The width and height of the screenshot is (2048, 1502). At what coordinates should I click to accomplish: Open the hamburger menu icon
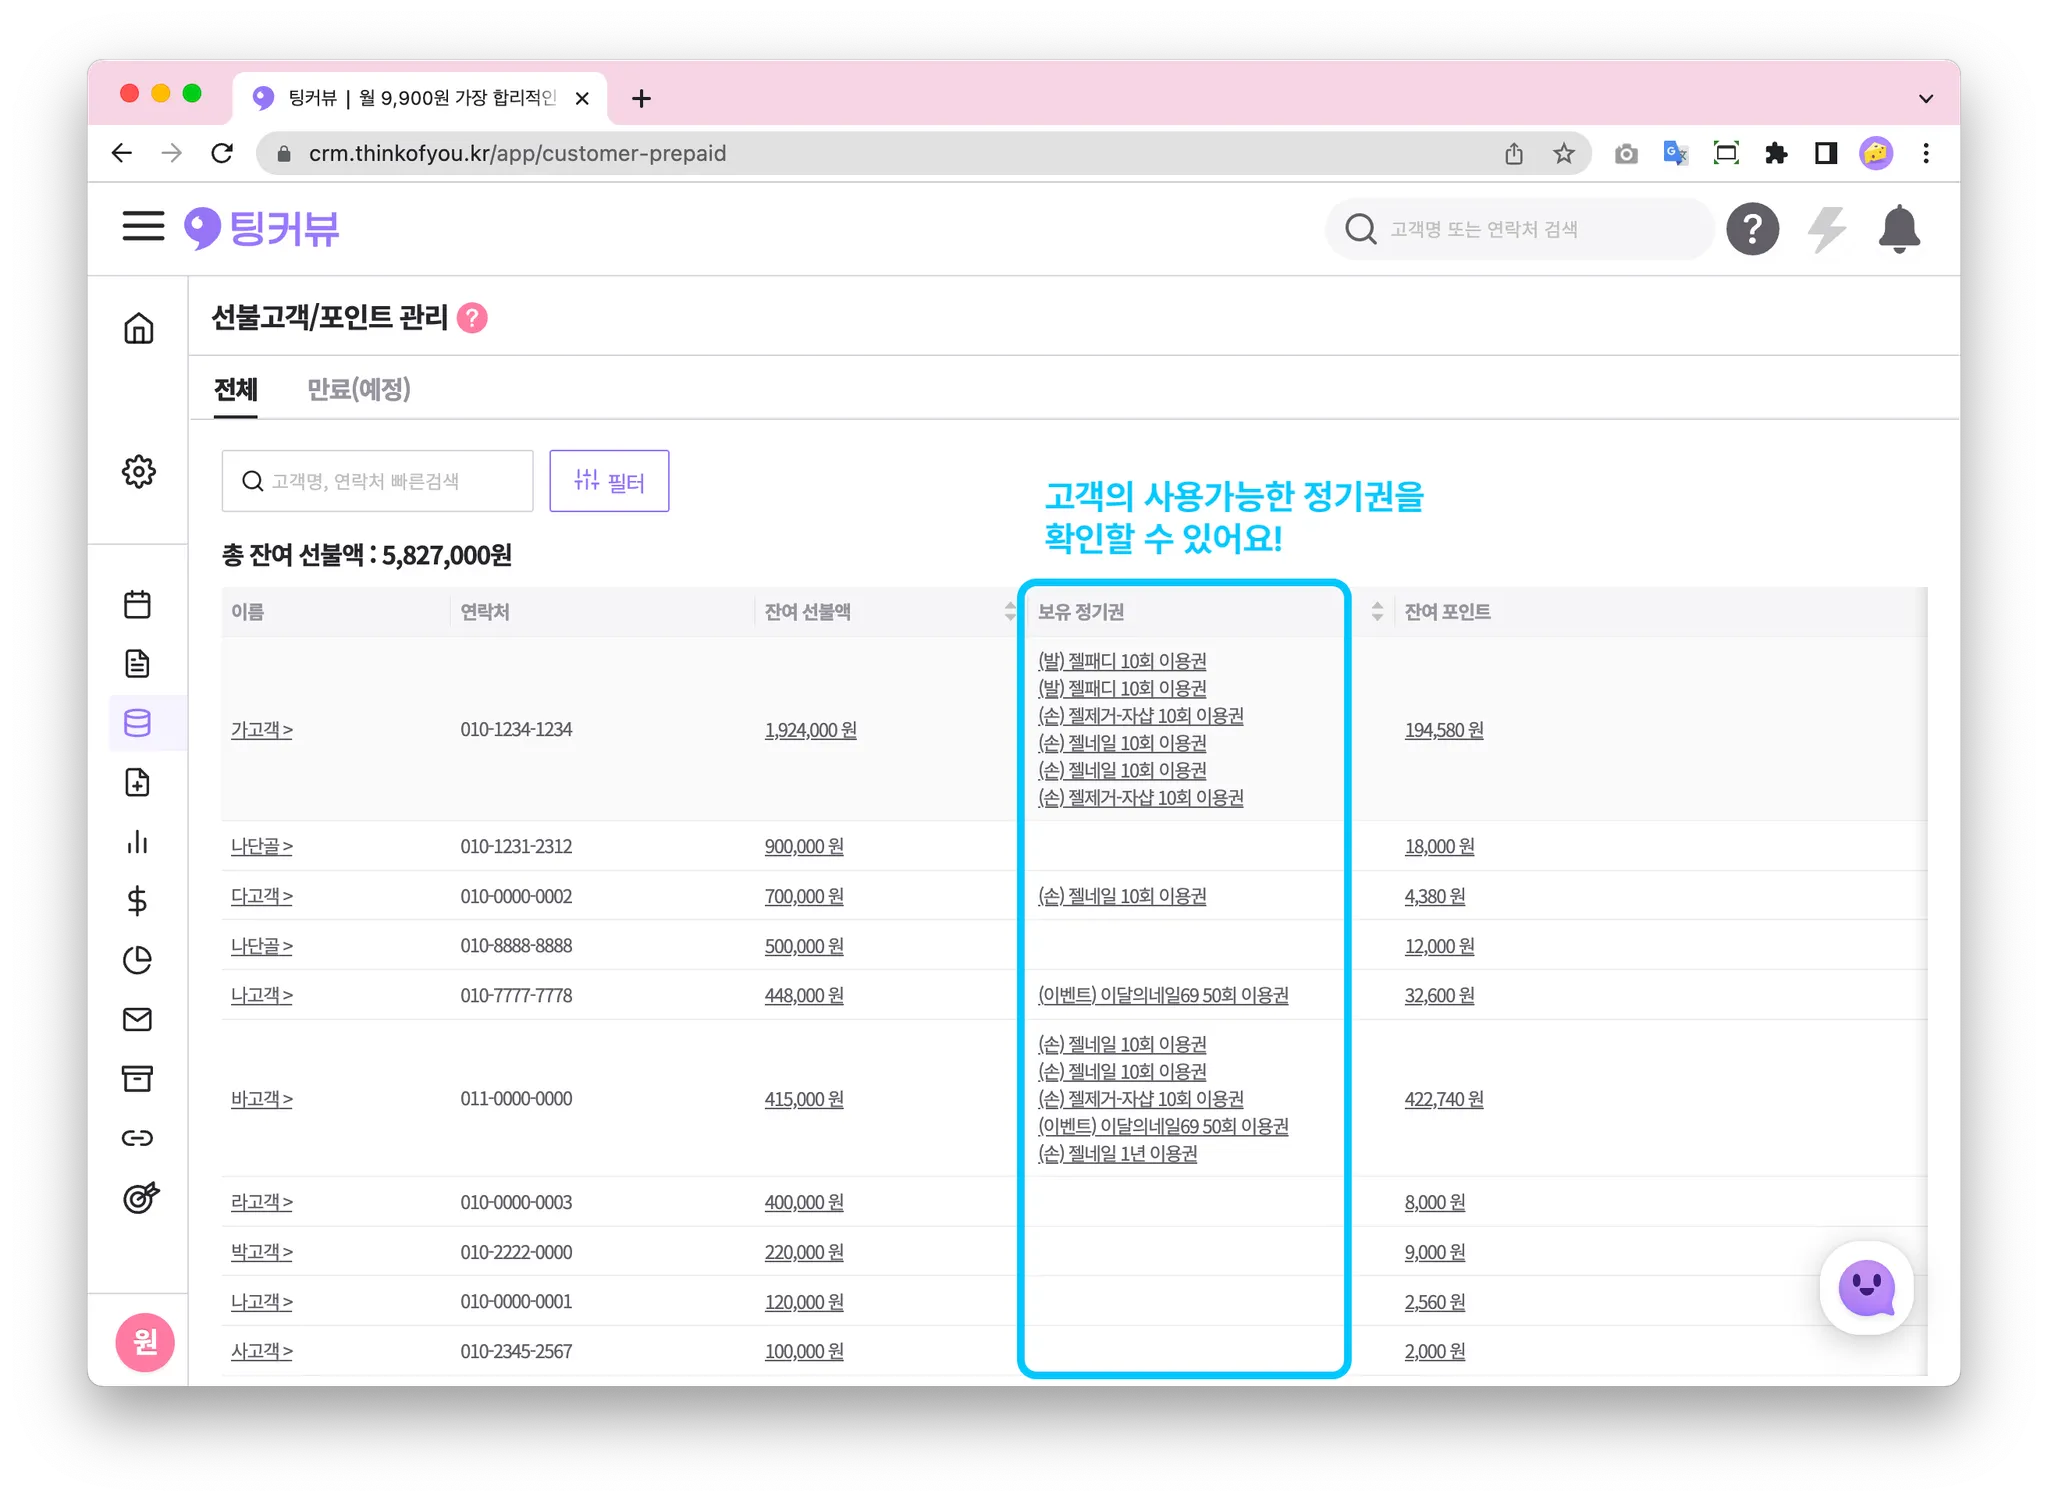pyautogui.click(x=143, y=226)
